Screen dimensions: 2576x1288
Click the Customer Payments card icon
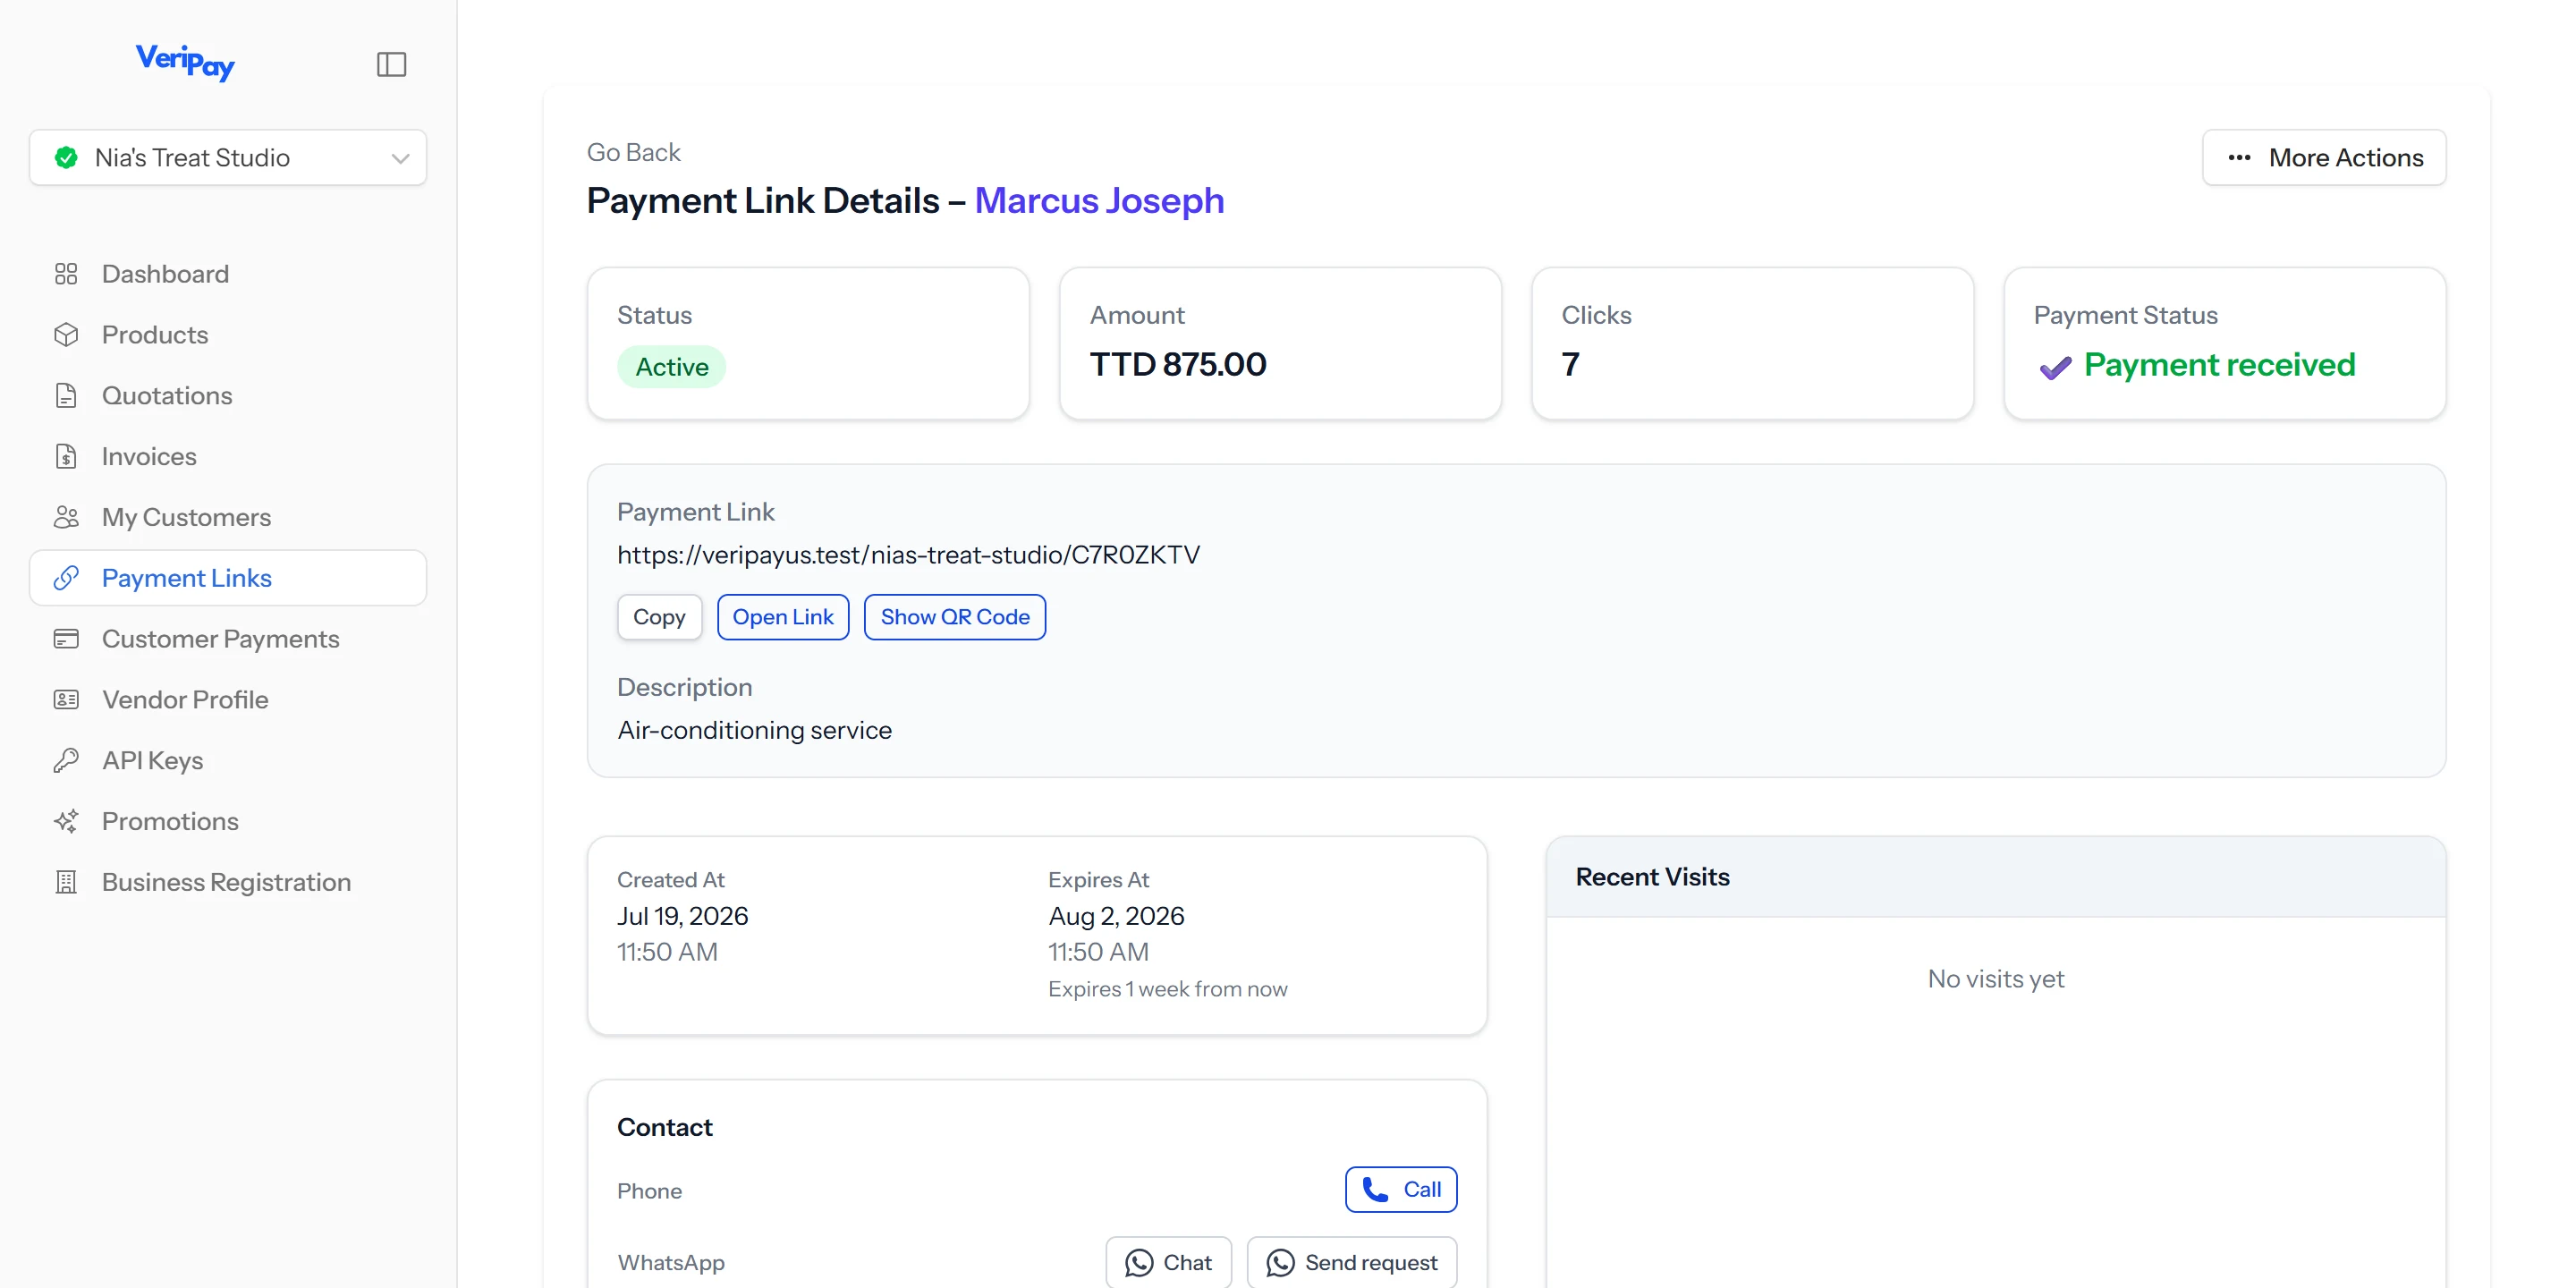[66, 639]
